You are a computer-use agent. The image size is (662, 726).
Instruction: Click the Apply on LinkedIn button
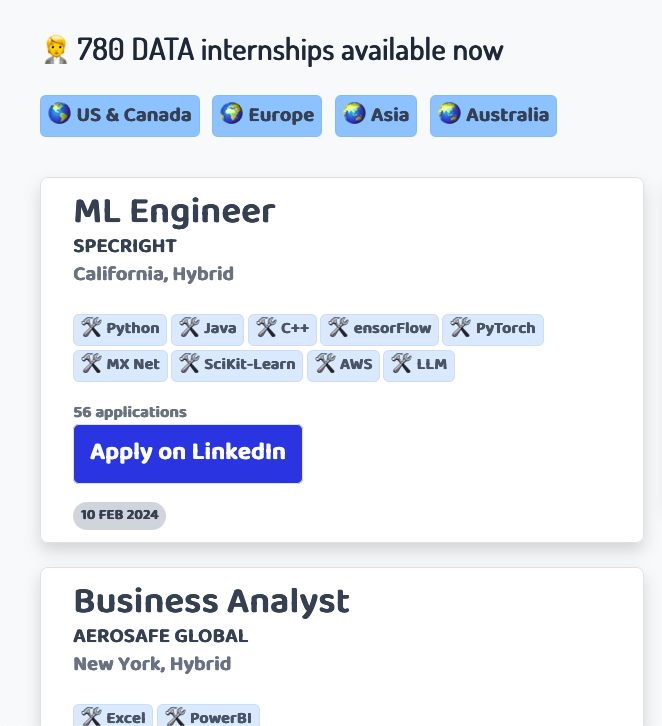[x=188, y=454]
